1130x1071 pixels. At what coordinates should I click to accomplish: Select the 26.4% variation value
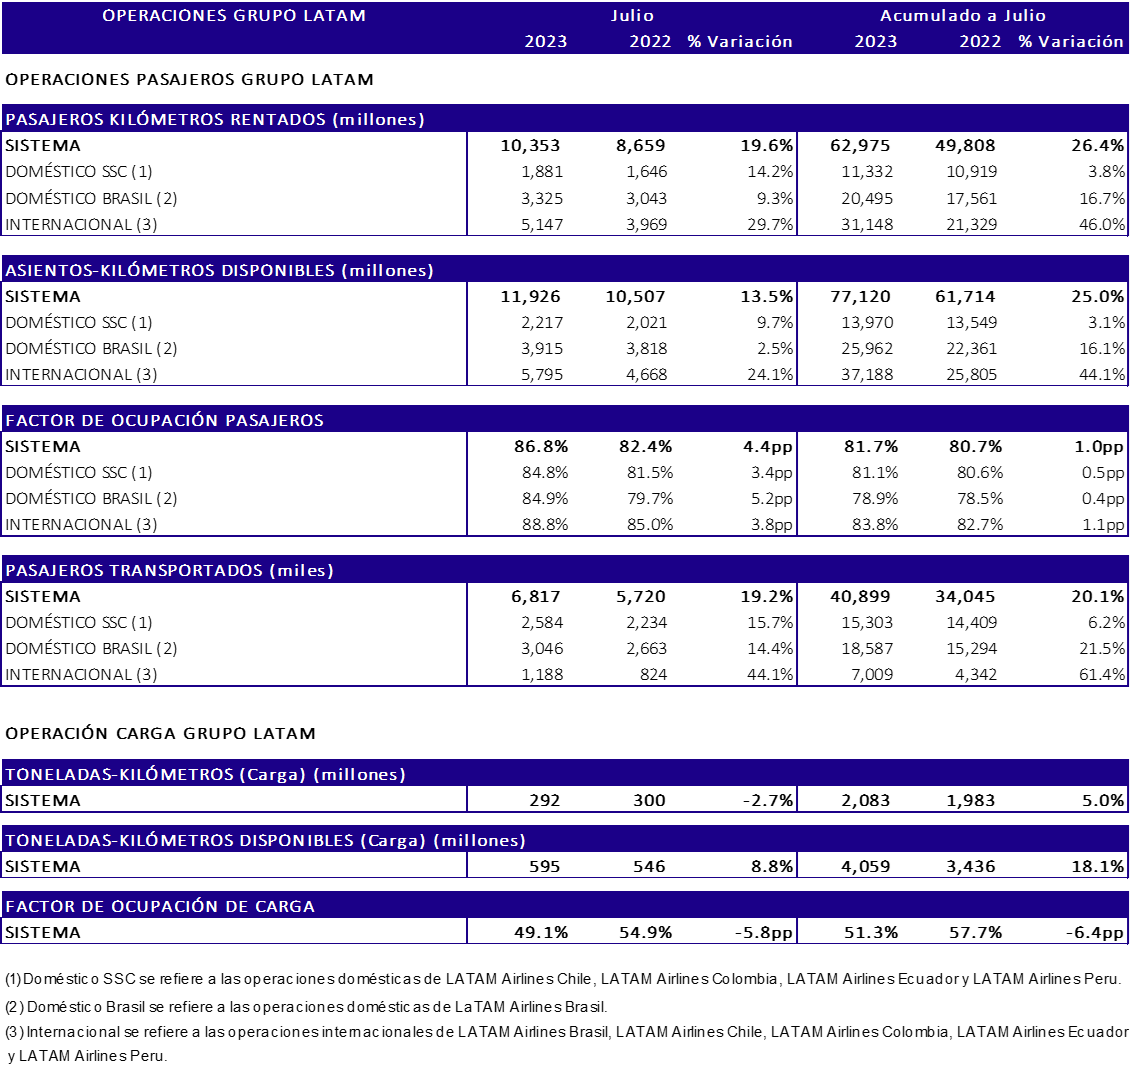click(1098, 146)
